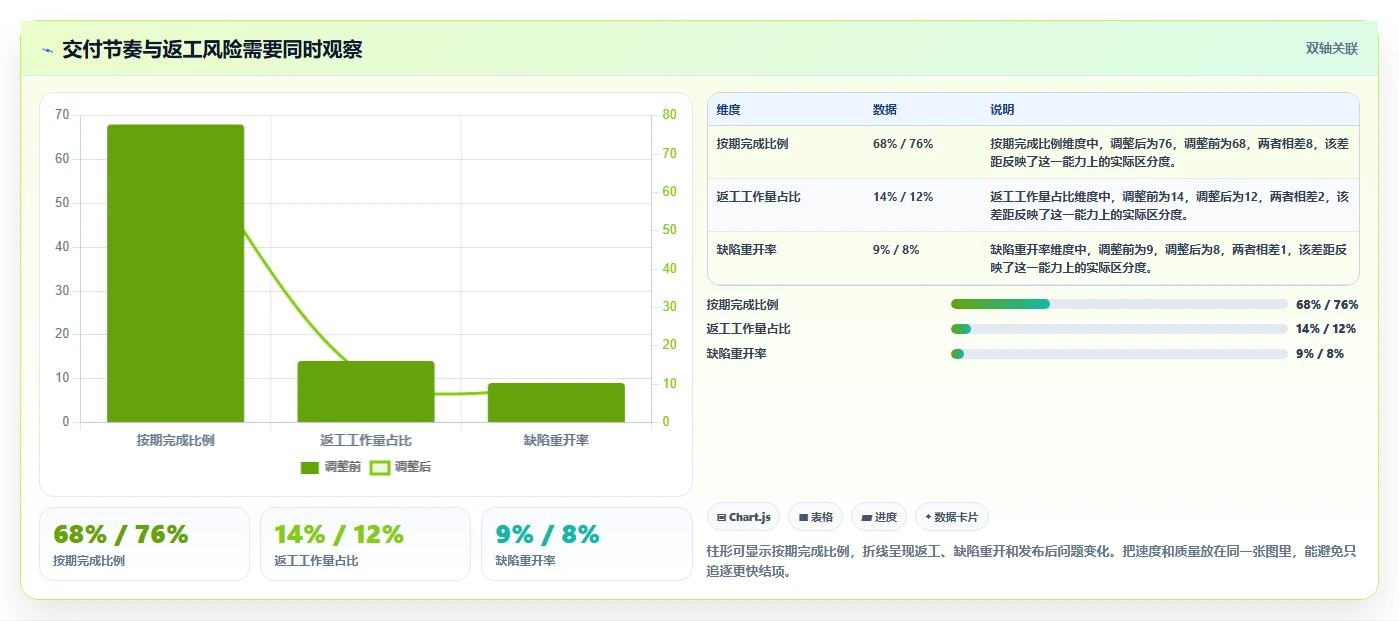Click the 68% / 76% table value

tap(903, 144)
